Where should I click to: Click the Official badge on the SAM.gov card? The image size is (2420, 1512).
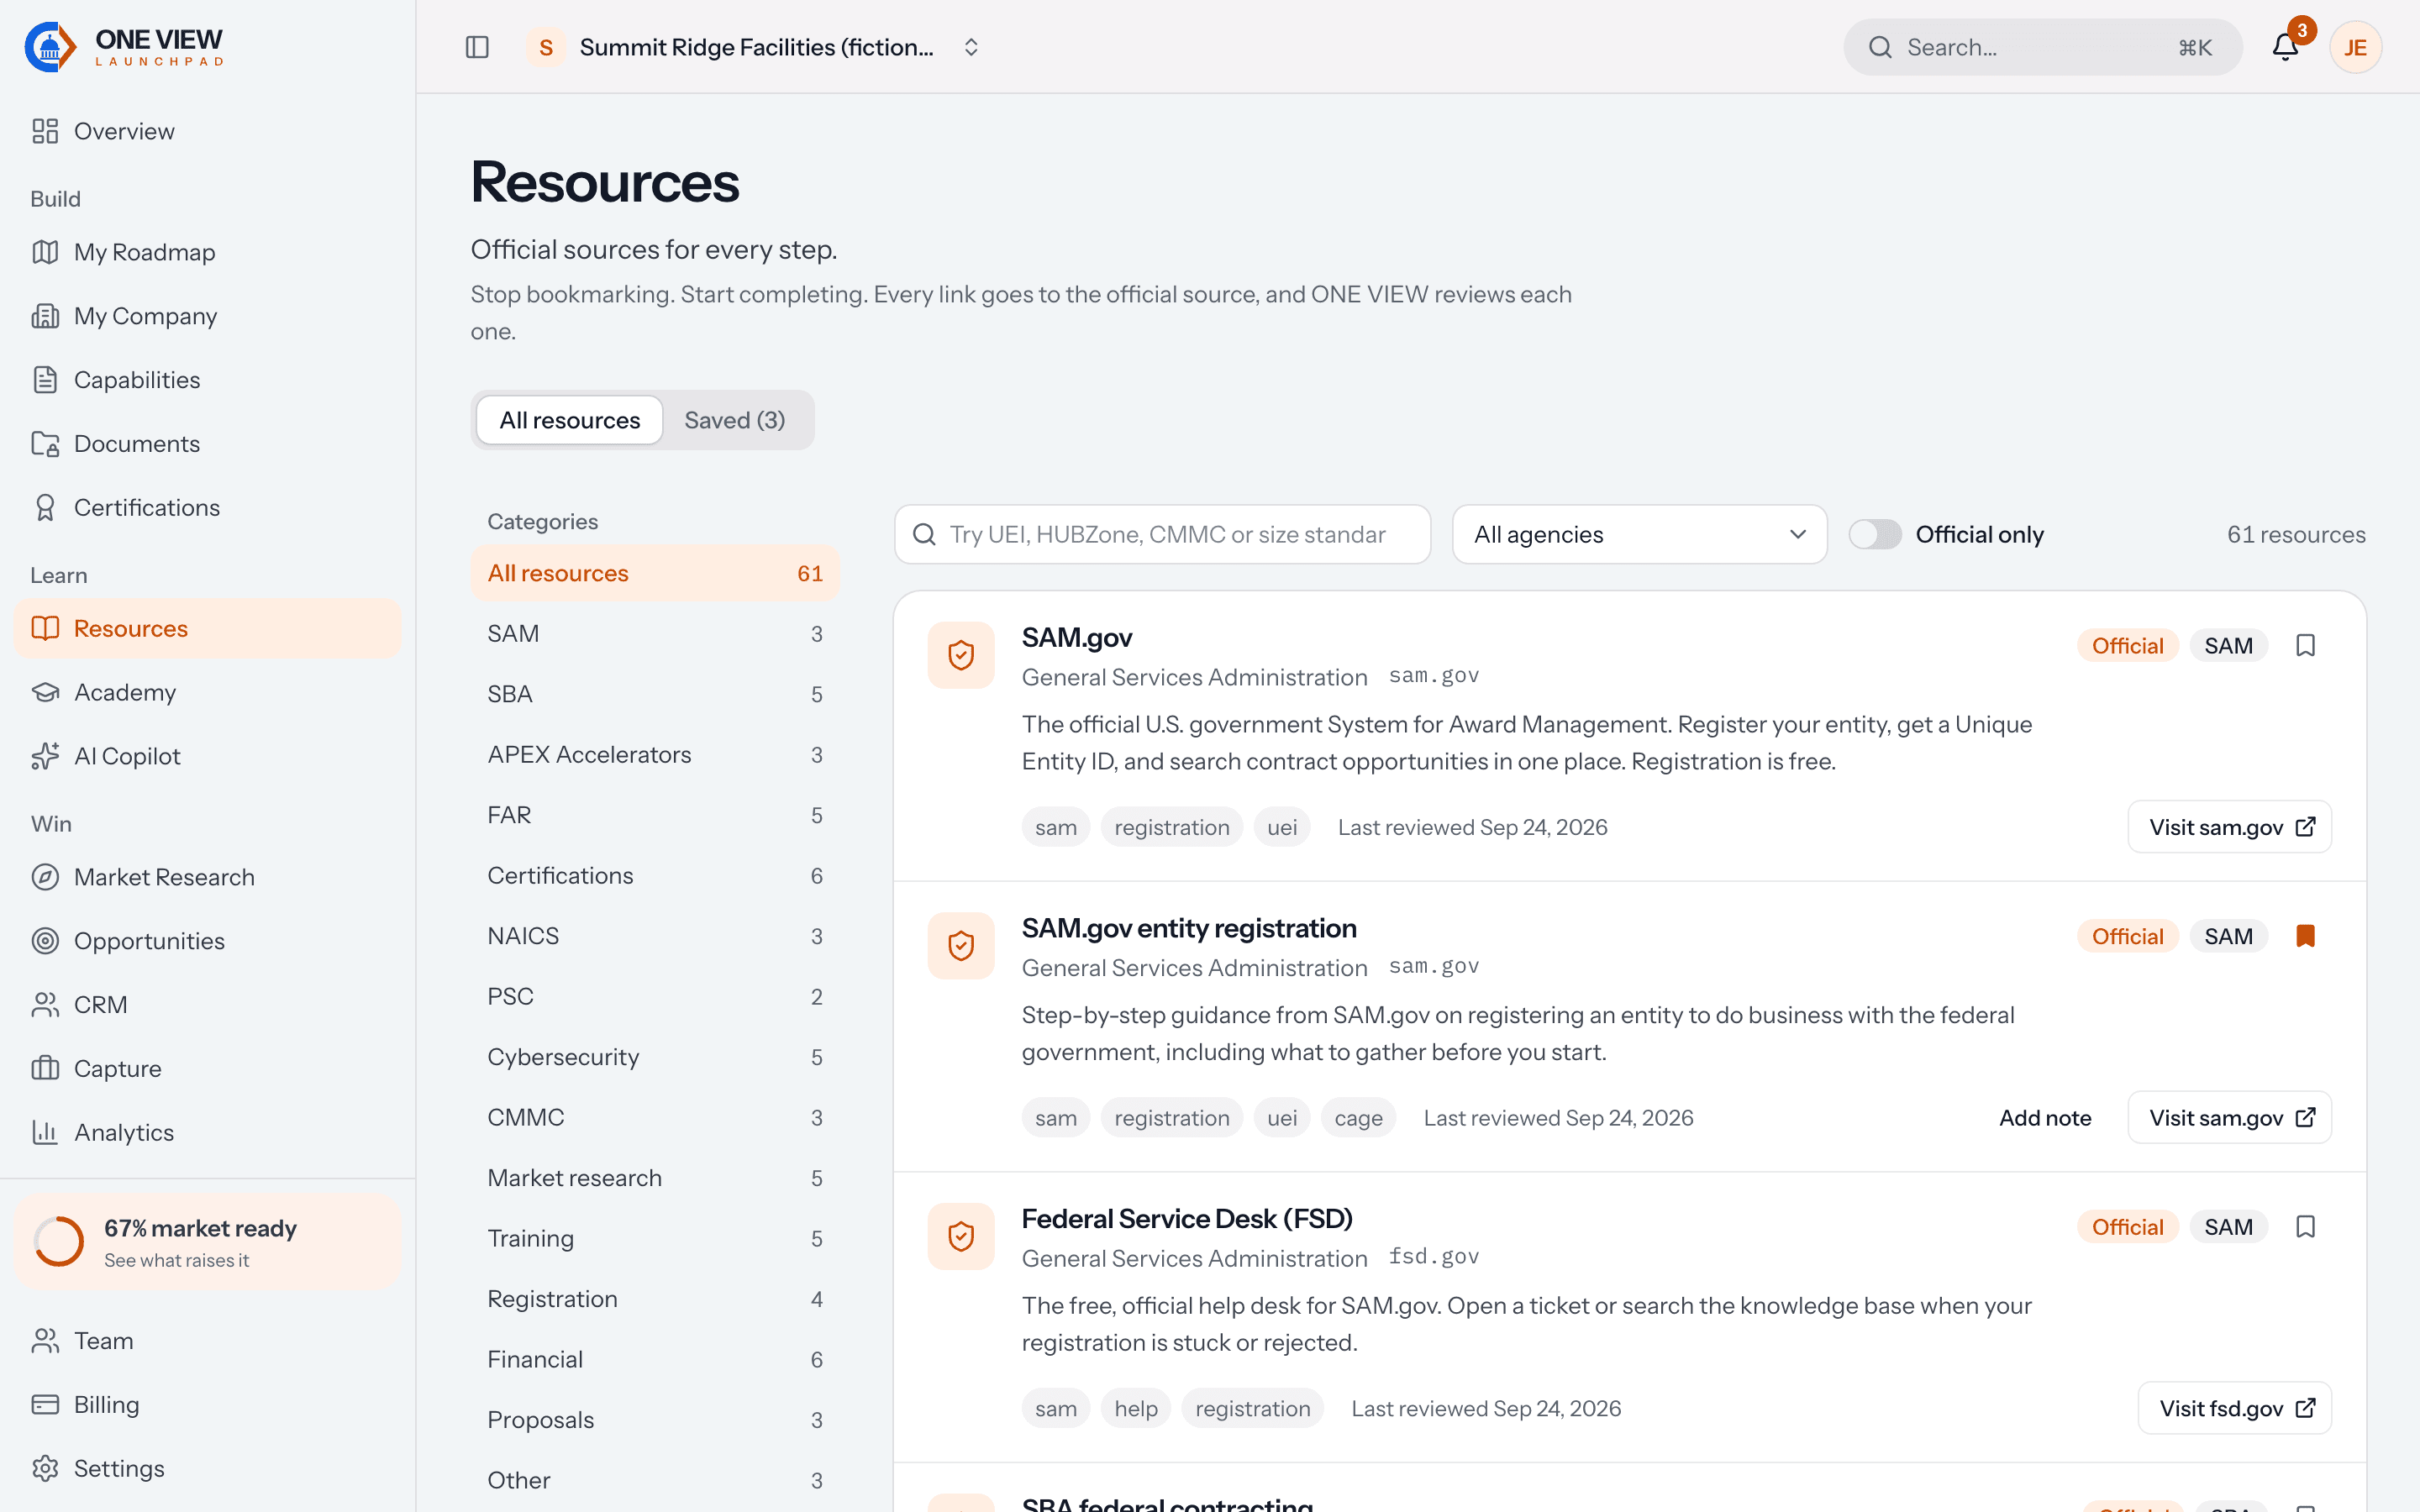point(2127,646)
